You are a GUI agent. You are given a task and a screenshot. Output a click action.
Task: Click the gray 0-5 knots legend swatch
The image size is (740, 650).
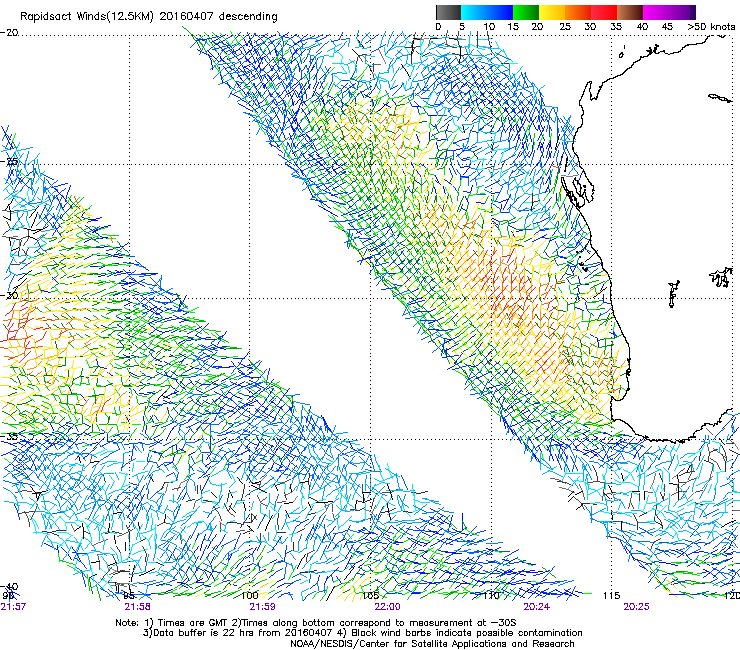click(x=448, y=12)
